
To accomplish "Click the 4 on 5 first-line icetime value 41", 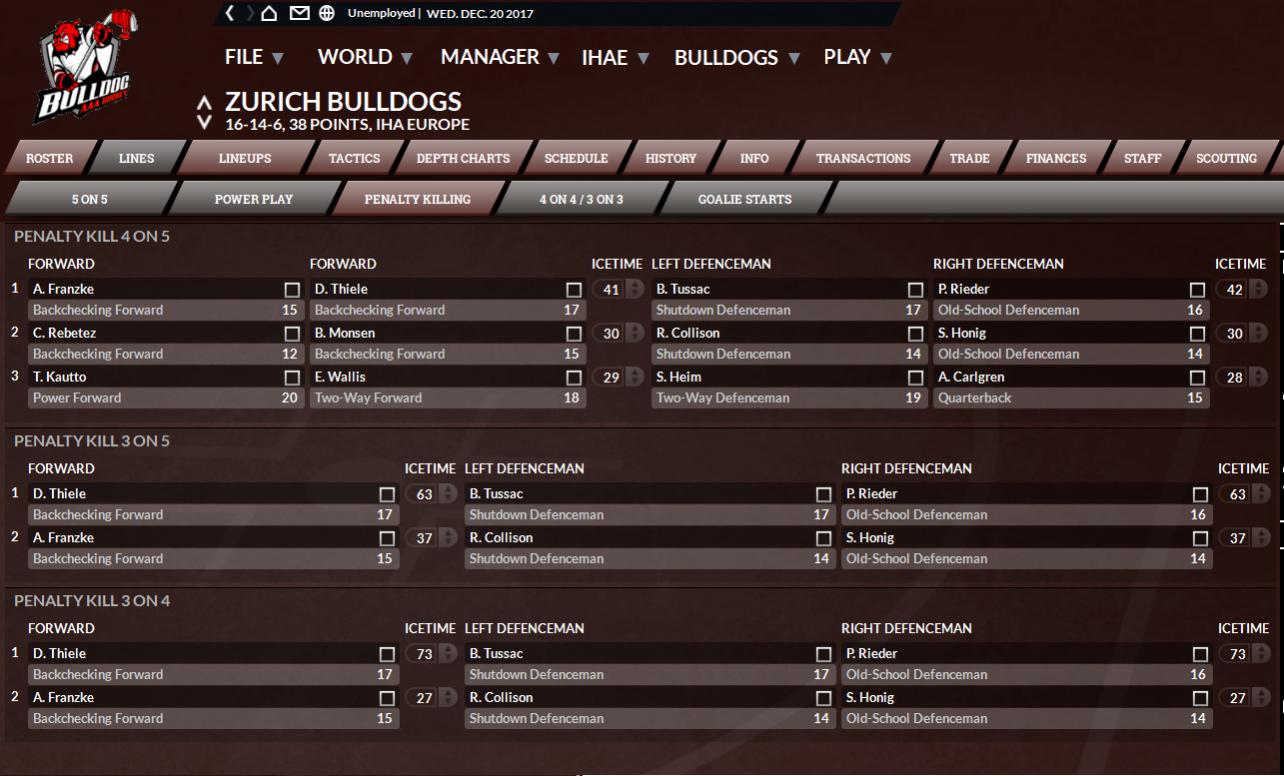I will click(611, 290).
